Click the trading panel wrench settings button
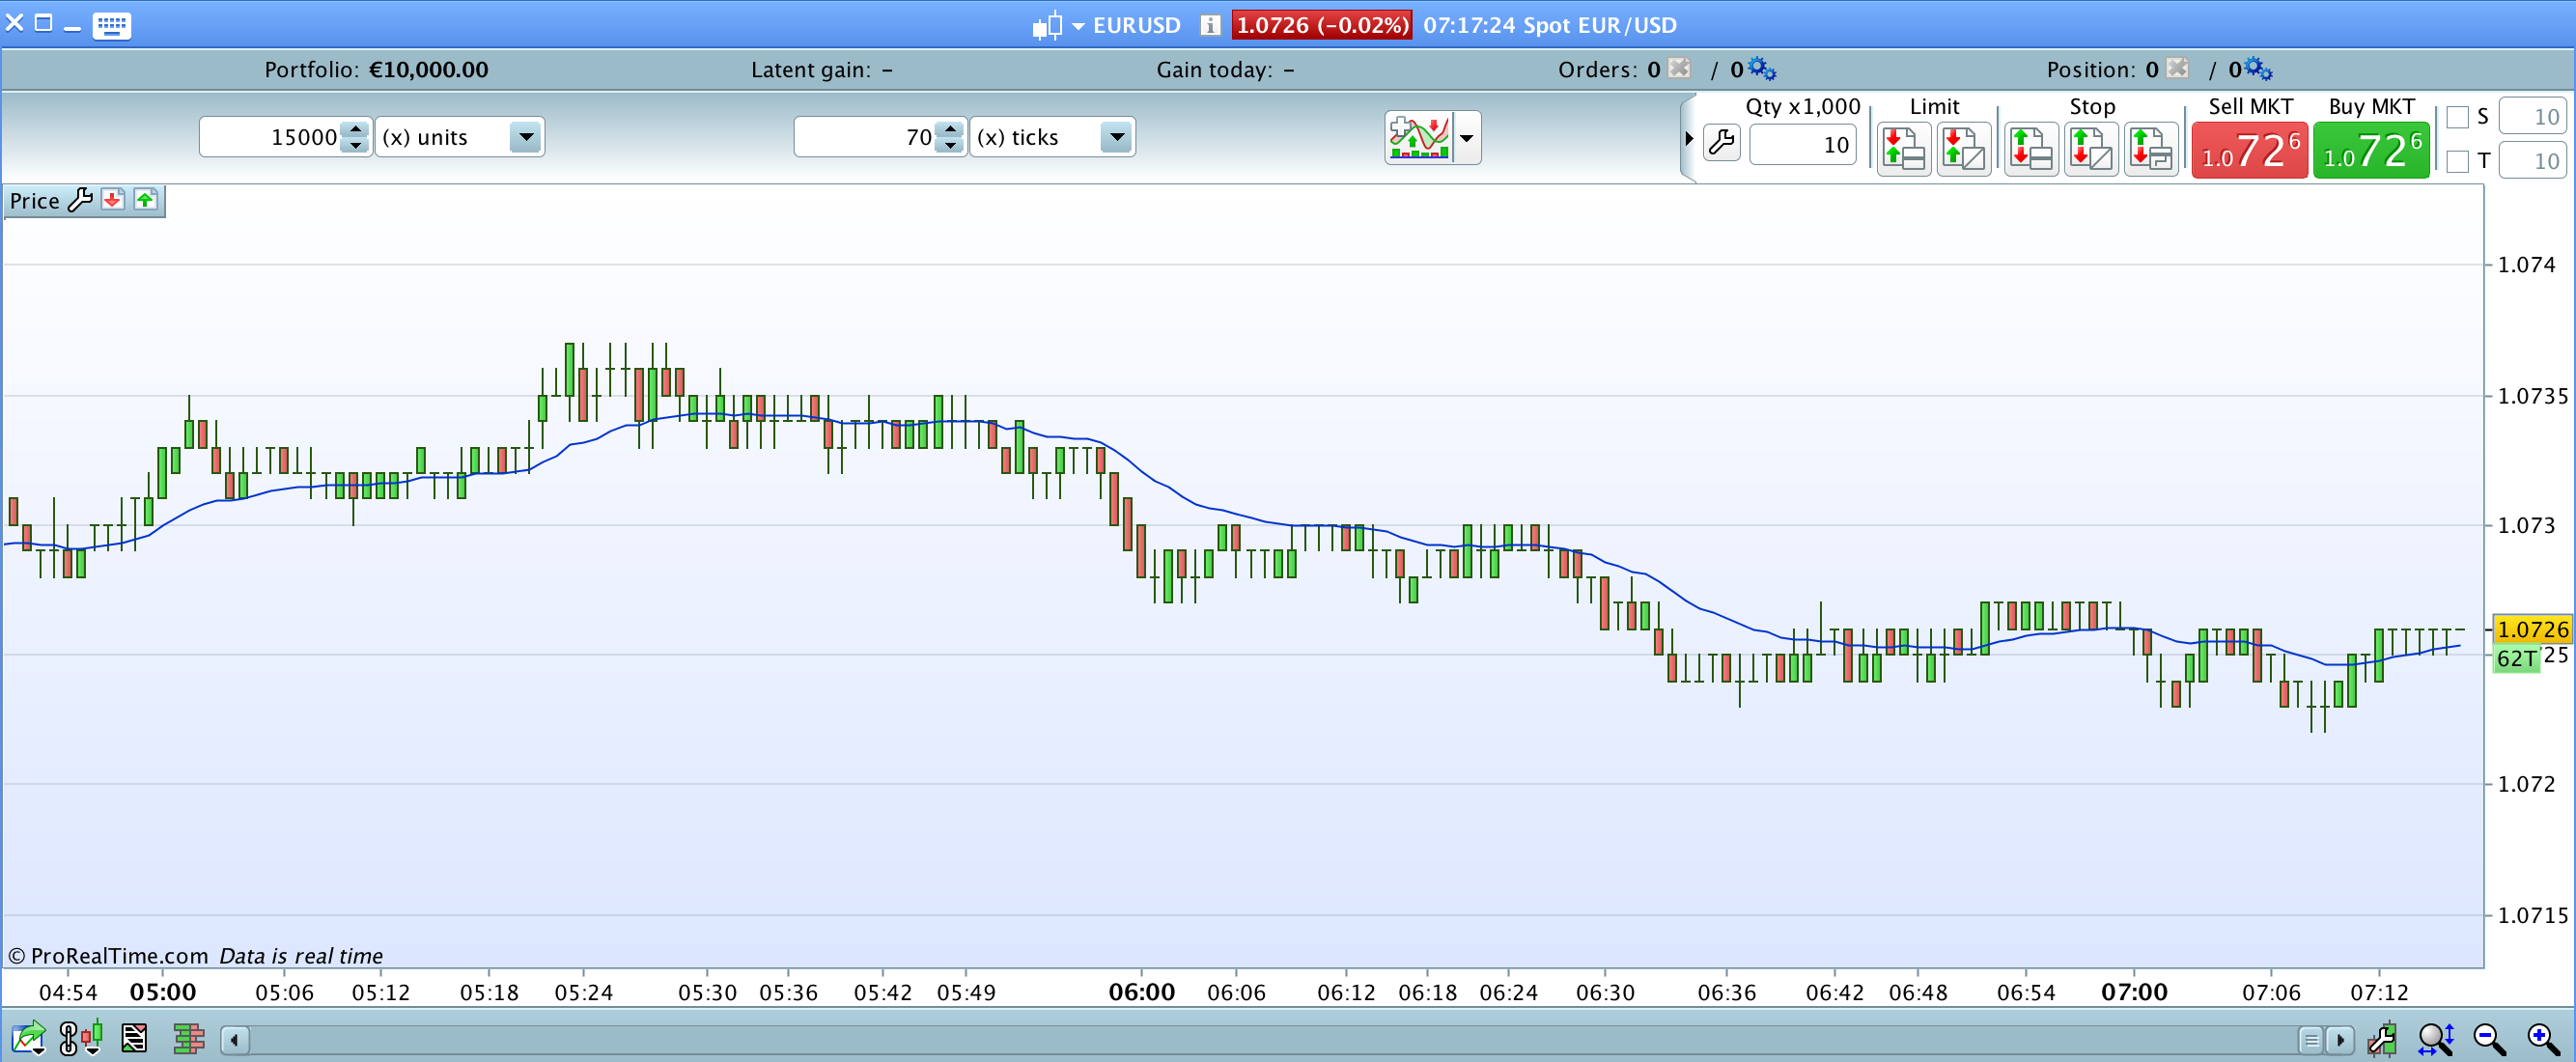 [1721, 143]
